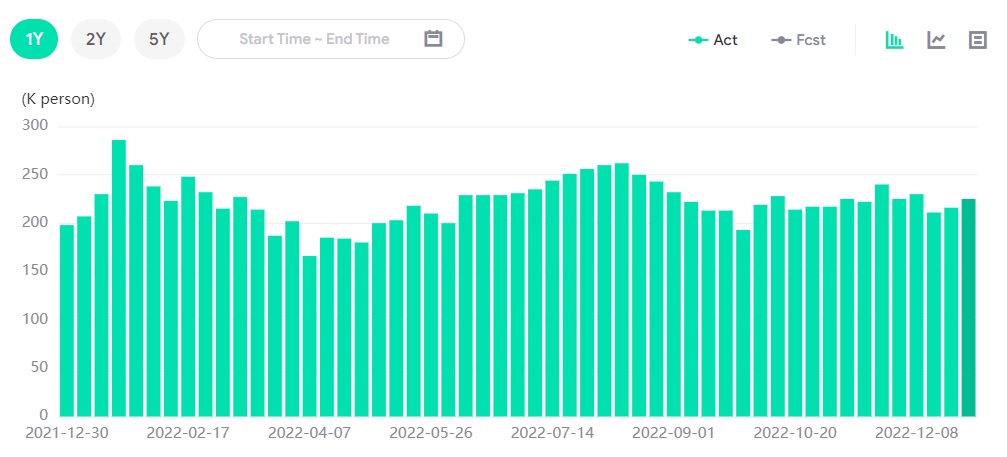This screenshot has height=457, width=1007.
Task: Click the 2021-12-30 x-axis date label
Action: click(66, 433)
